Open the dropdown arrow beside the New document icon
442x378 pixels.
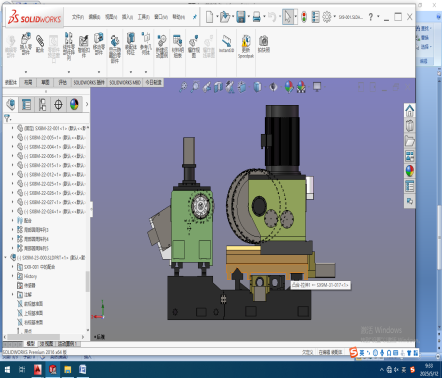tap(217, 16)
